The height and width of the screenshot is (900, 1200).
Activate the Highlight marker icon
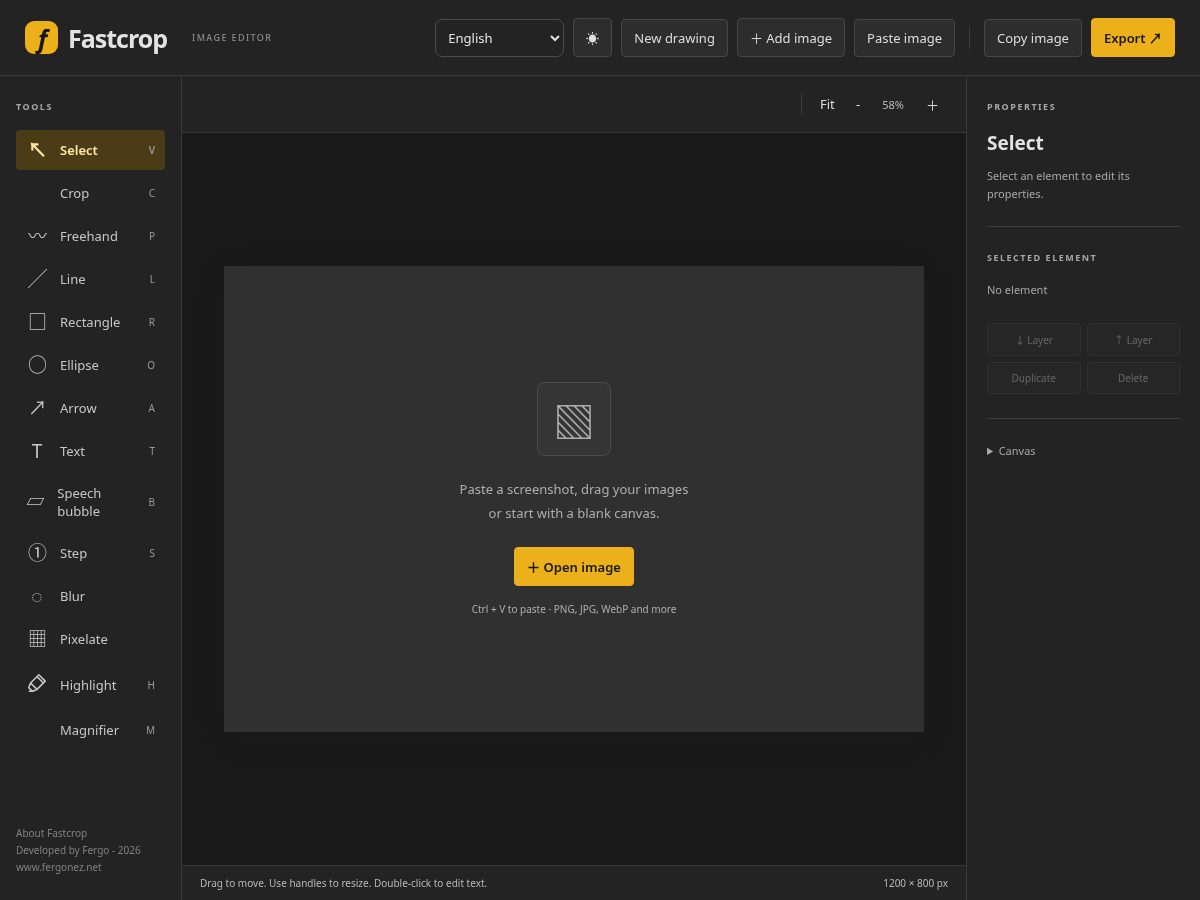tap(37, 684)
